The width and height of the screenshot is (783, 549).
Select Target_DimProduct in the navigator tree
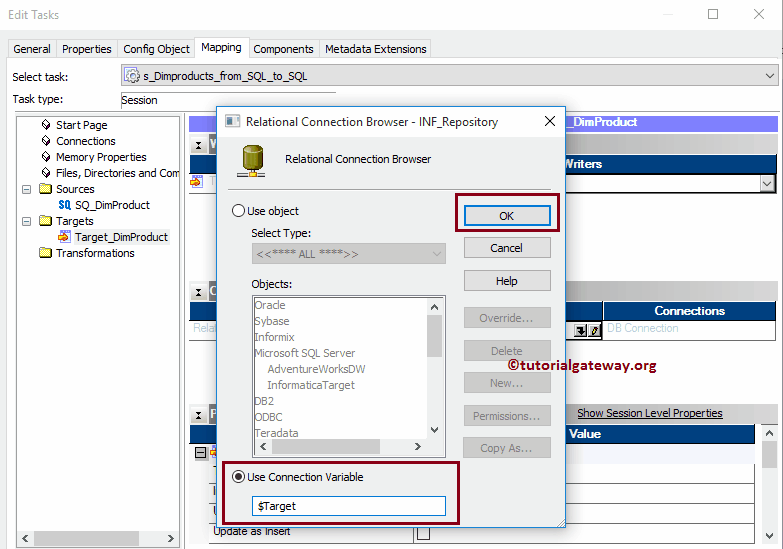(x=121, y=237)
